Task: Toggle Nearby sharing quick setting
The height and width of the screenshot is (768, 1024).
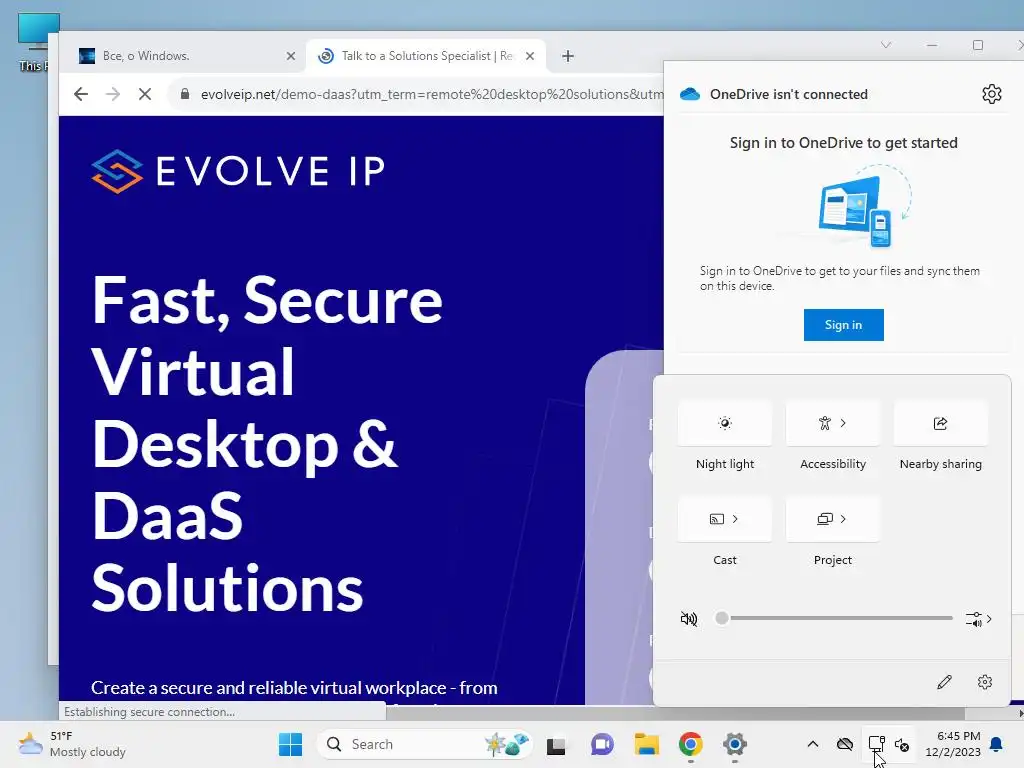Action: 940,423
